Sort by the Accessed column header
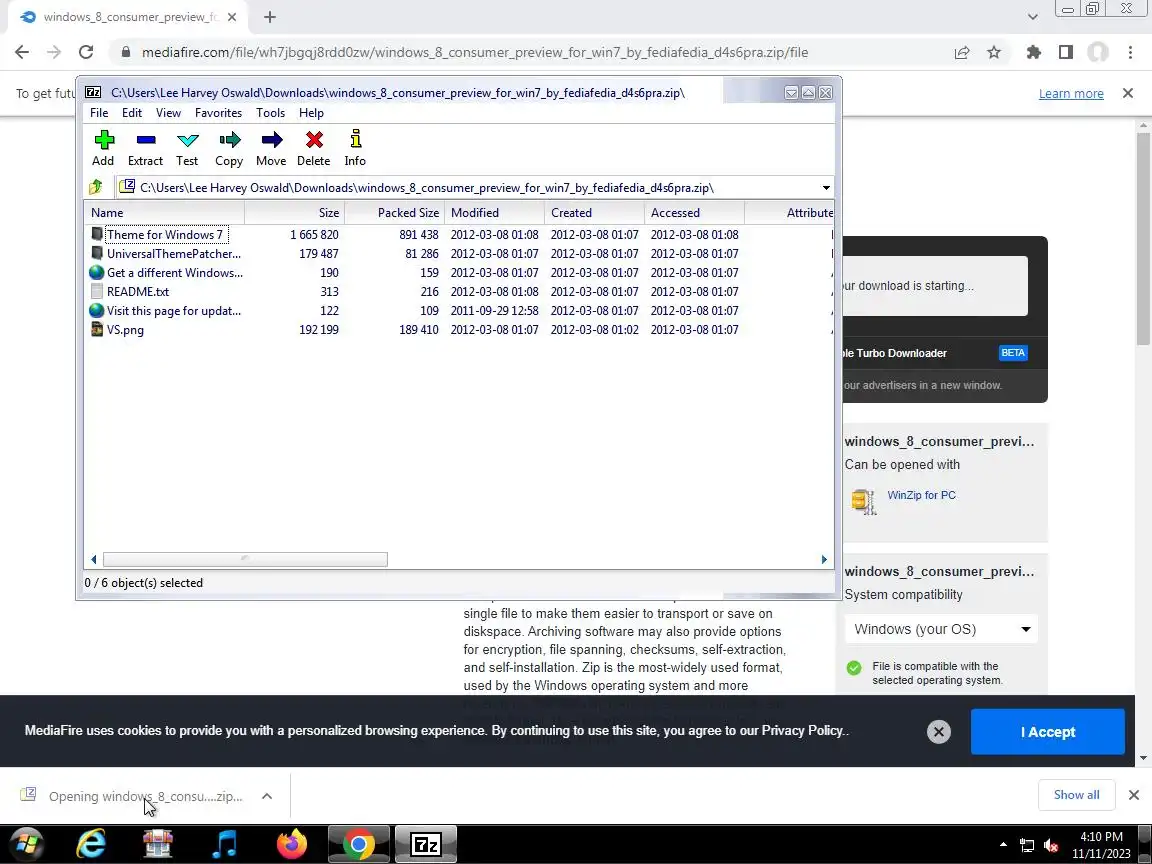The image size is (1152, 864). click(694, 212)
